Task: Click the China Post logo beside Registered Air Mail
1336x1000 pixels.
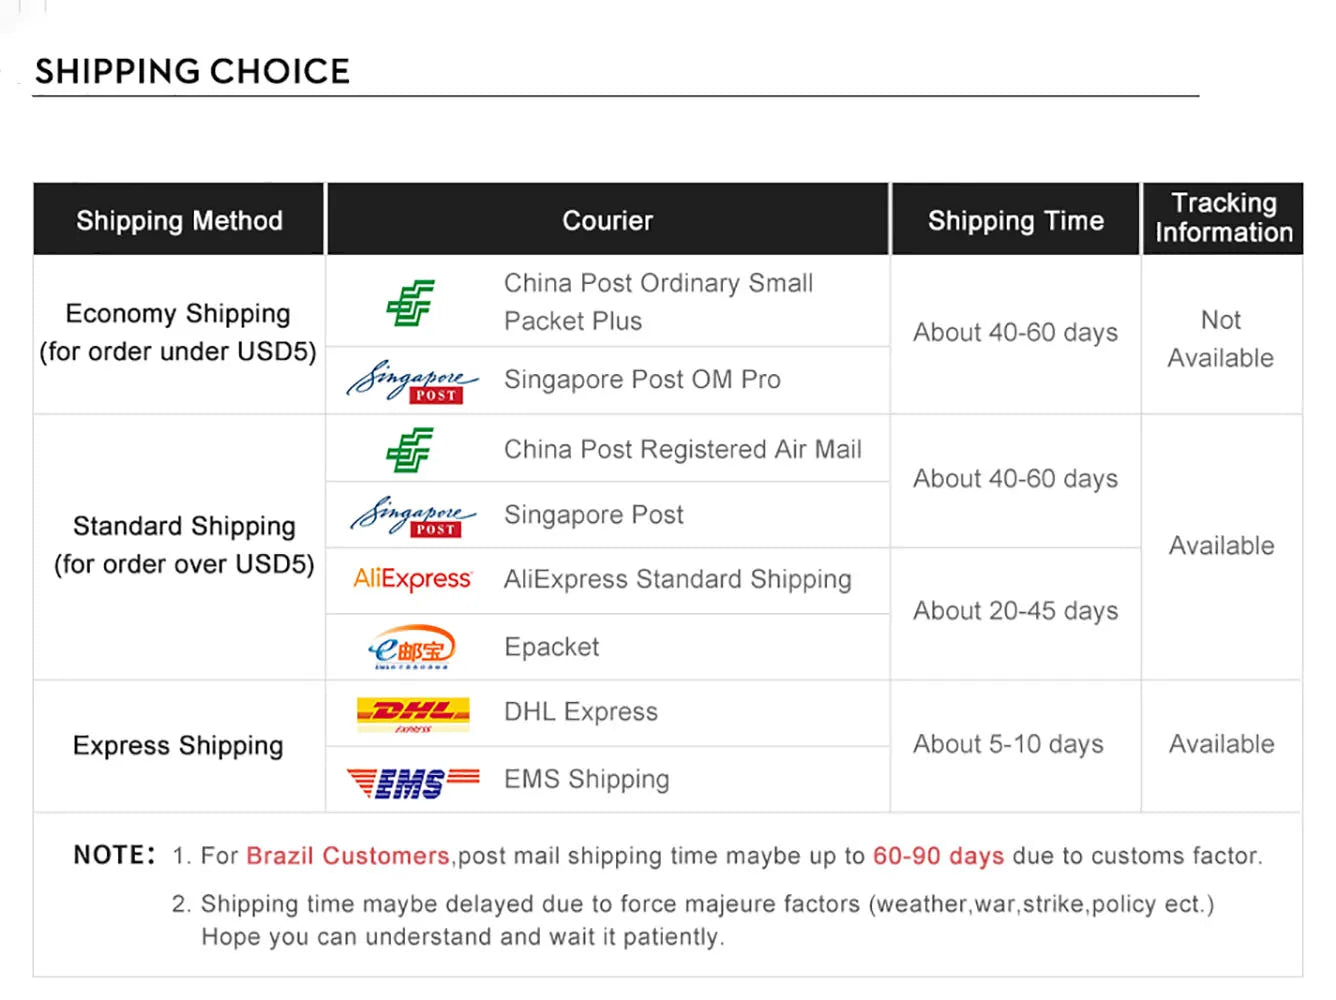Action: click(x=410, y=450)
